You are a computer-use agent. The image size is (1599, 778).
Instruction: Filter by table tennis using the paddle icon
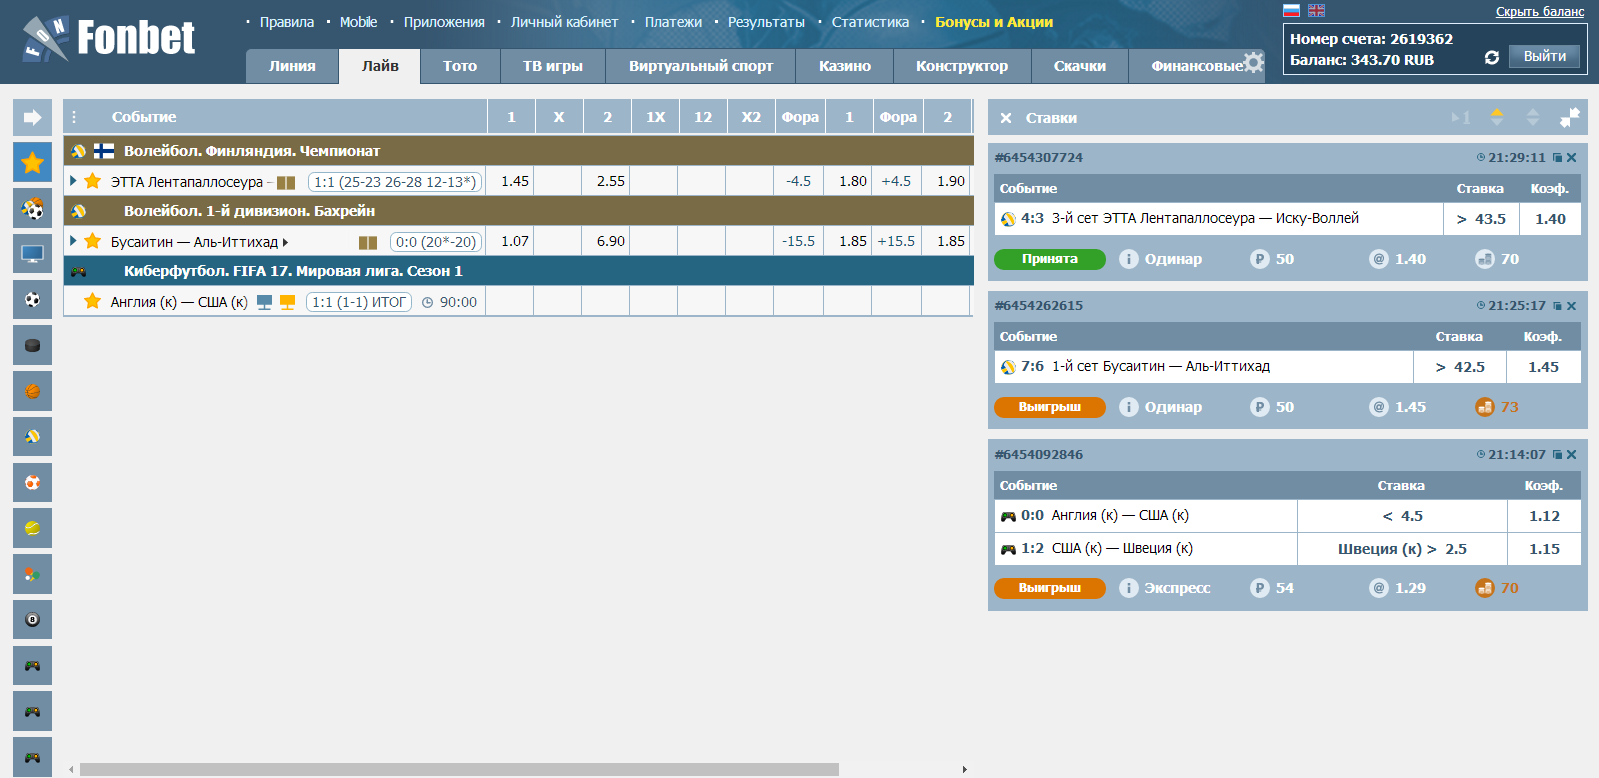32,574
